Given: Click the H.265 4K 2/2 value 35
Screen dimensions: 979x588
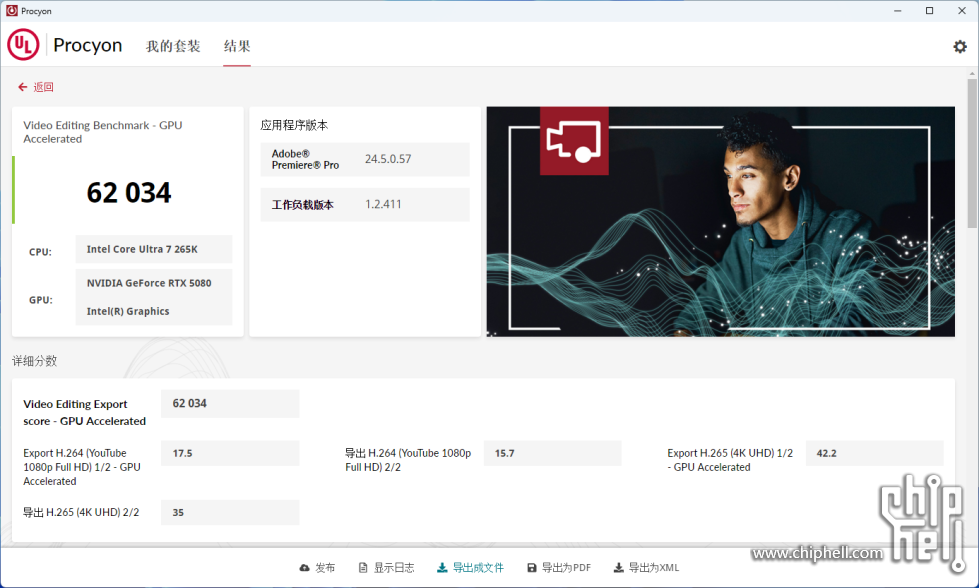Looking at the screenshot, I should point(178,512).
